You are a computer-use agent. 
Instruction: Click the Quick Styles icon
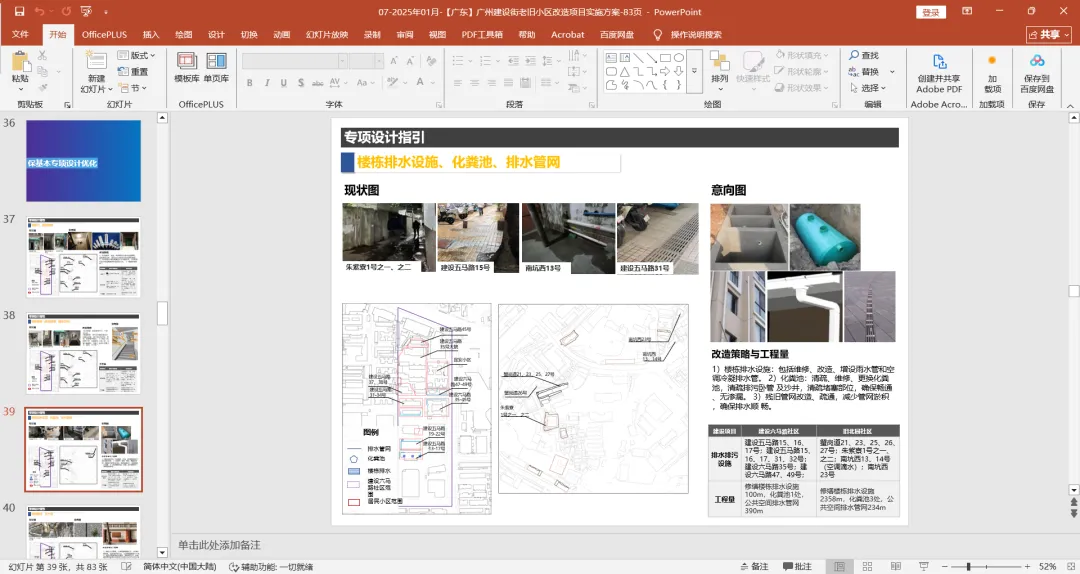click(x=753, y=61)
